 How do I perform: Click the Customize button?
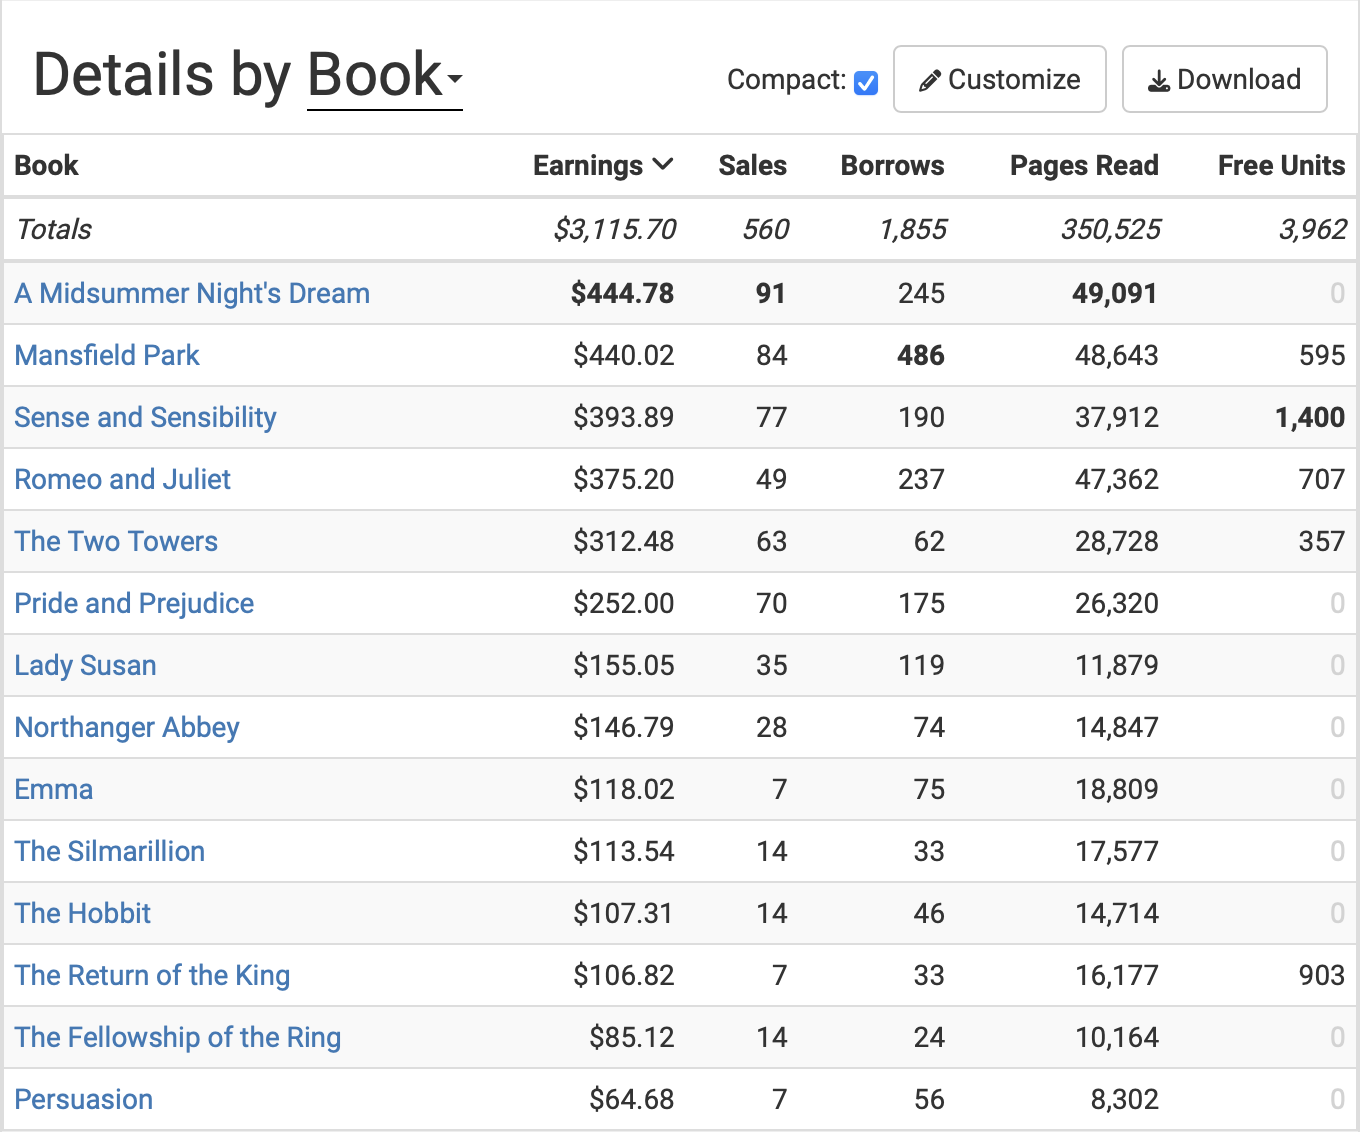(x=999, y=79)
